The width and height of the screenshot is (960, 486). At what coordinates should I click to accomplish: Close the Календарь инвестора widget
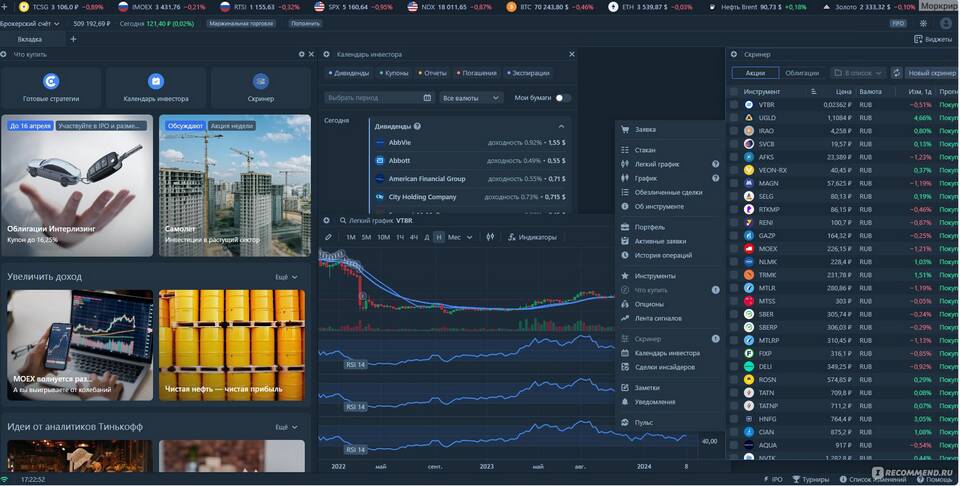(x=572, y=54)
